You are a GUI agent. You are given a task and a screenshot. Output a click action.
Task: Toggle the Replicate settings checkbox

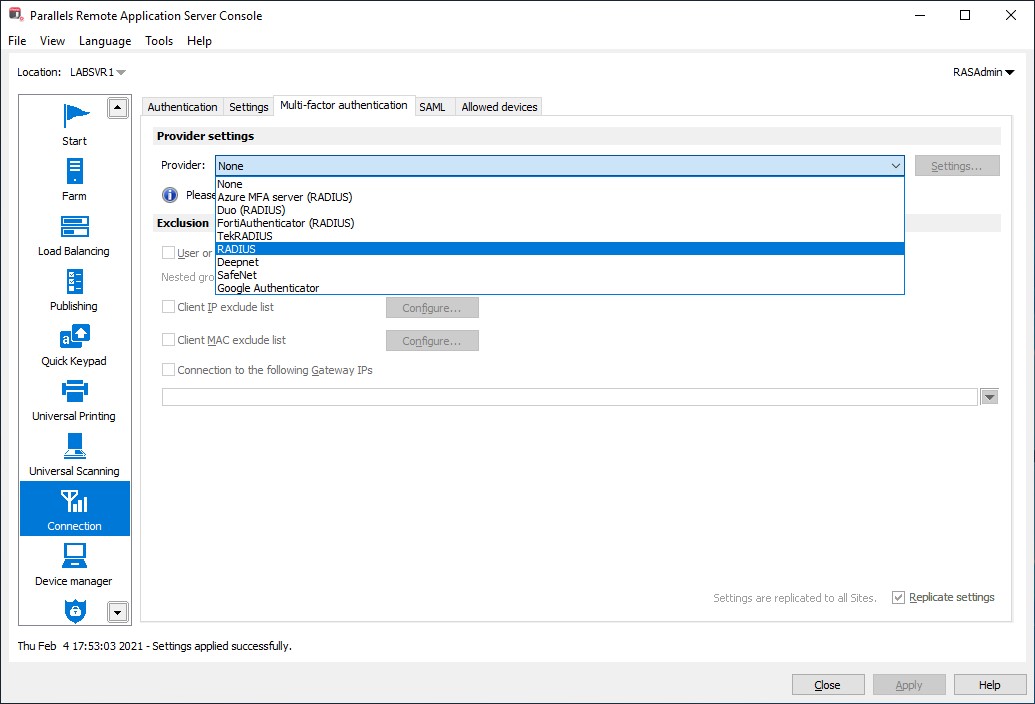[x=898, y=597]
